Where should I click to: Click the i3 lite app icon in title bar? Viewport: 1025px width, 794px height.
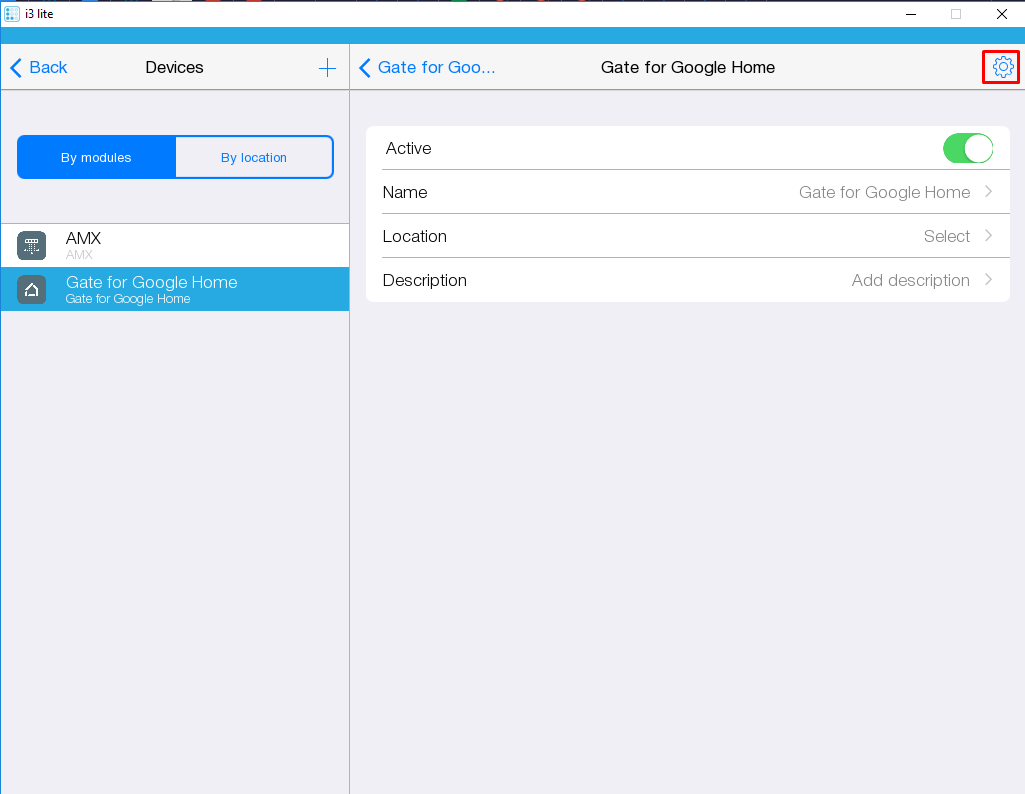[12, 14]
